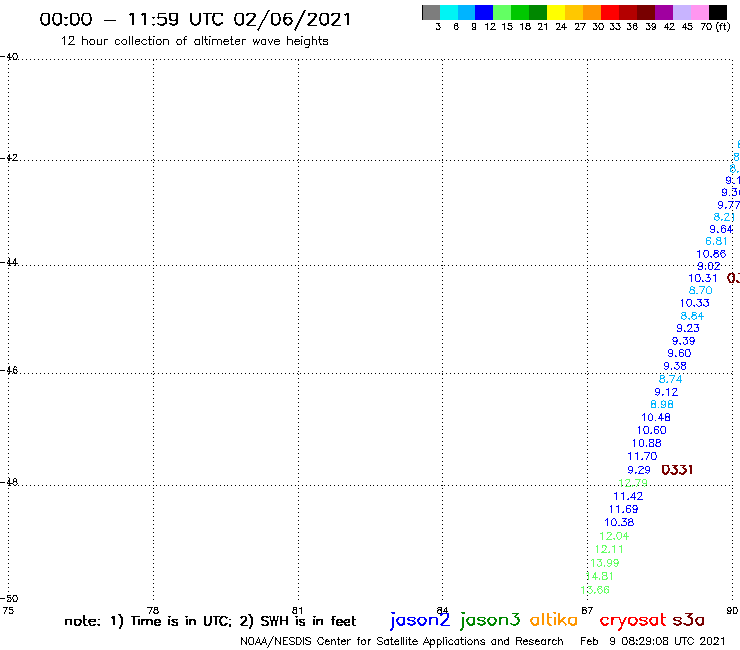The width and height of the screenshot is (740, 650).
Task: Pick the purple 42 ft legend swatch
Action: 664,12
